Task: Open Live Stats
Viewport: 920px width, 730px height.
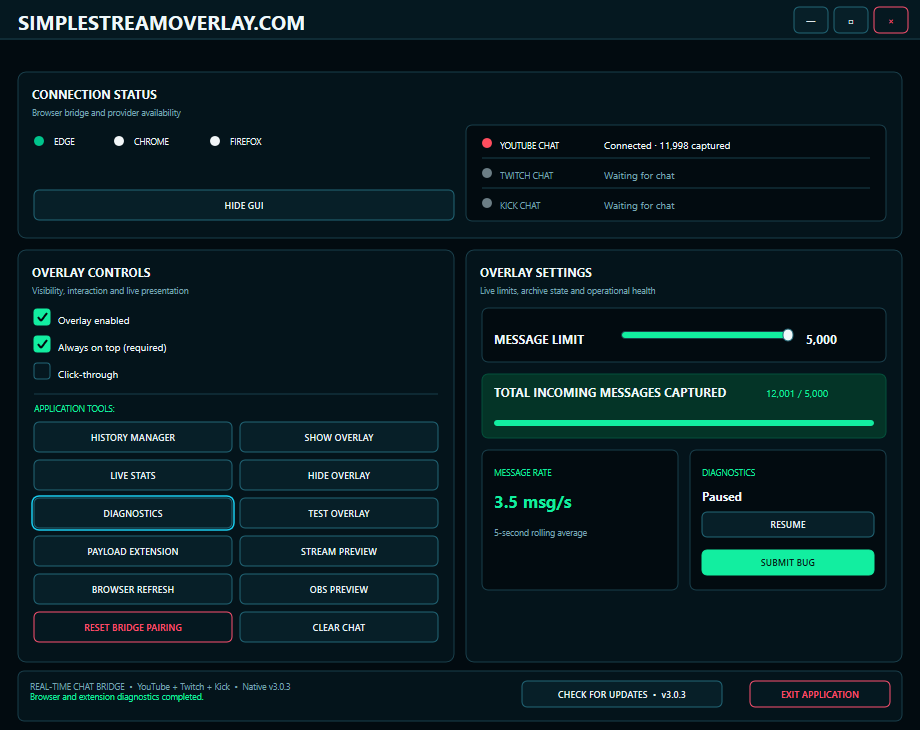Action: click(x=133, y=475)
